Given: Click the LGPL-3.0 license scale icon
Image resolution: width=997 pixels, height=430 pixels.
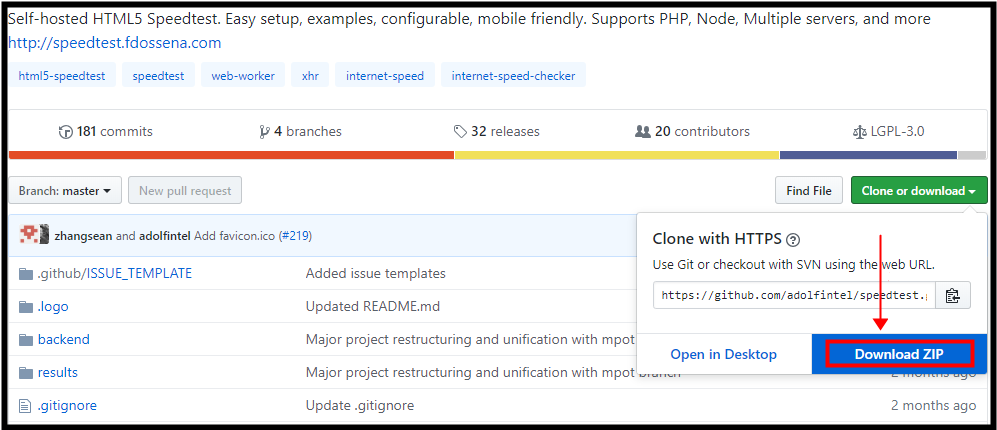Looking at the screenshot, I should tap(859, 131).
